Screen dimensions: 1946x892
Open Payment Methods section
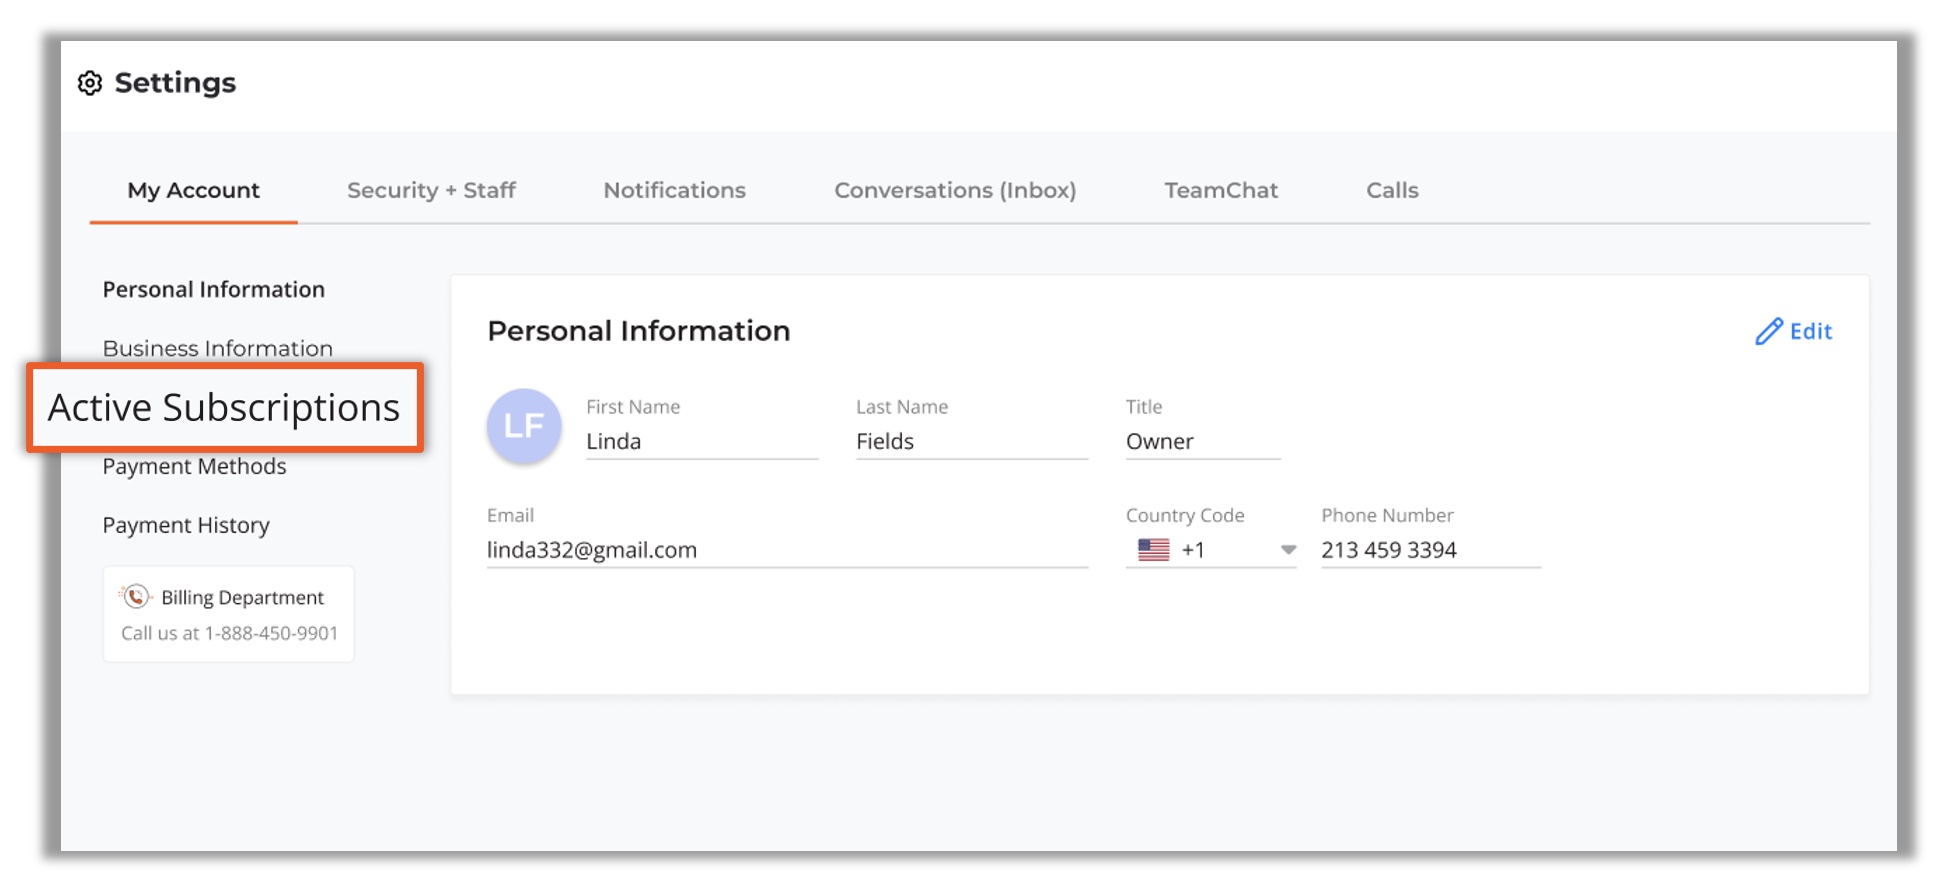point(194,467)
